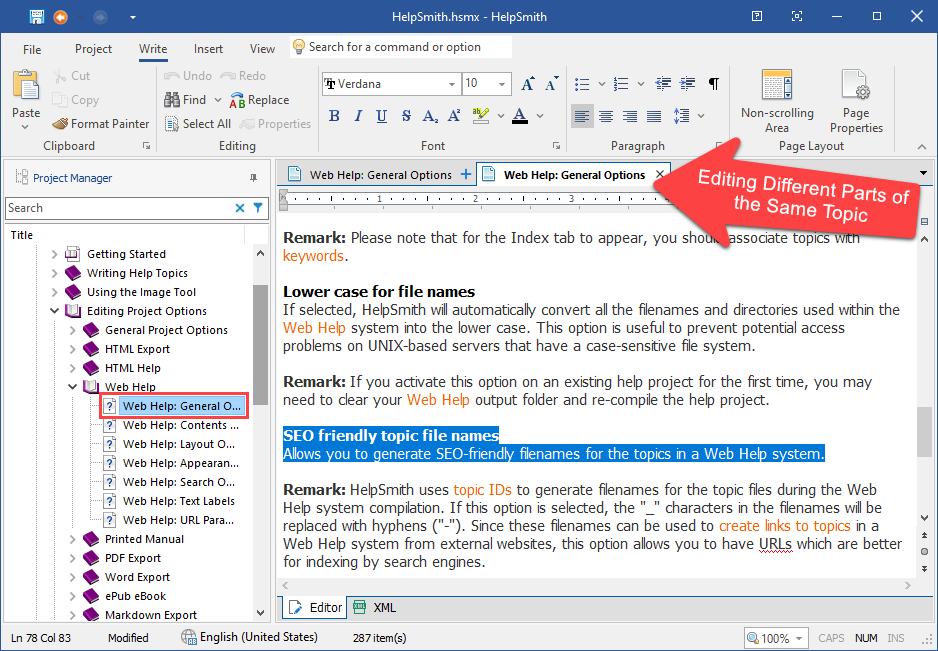Open the font color dropdown arrow
Viewport: 938px width, 651px height.
coord(540,116)
